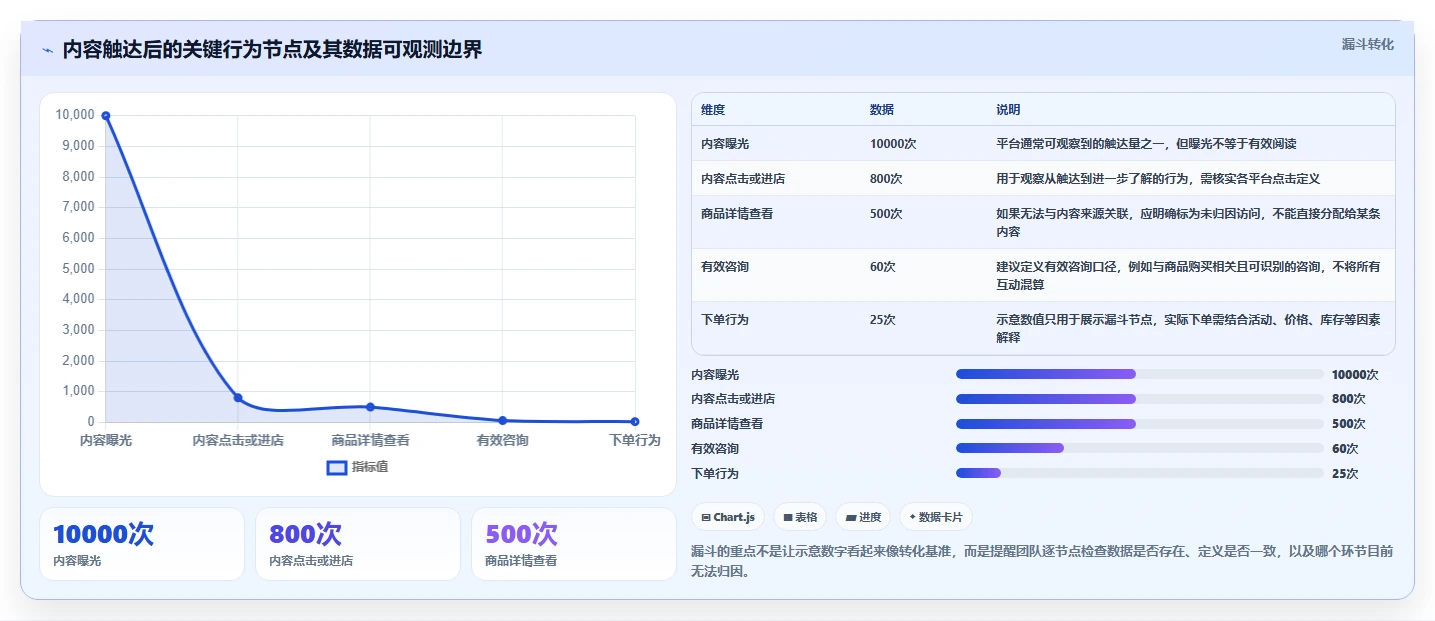
Task: Click the 25次 progress value label
Action: pyautogui.click(x=1345, y=474)
